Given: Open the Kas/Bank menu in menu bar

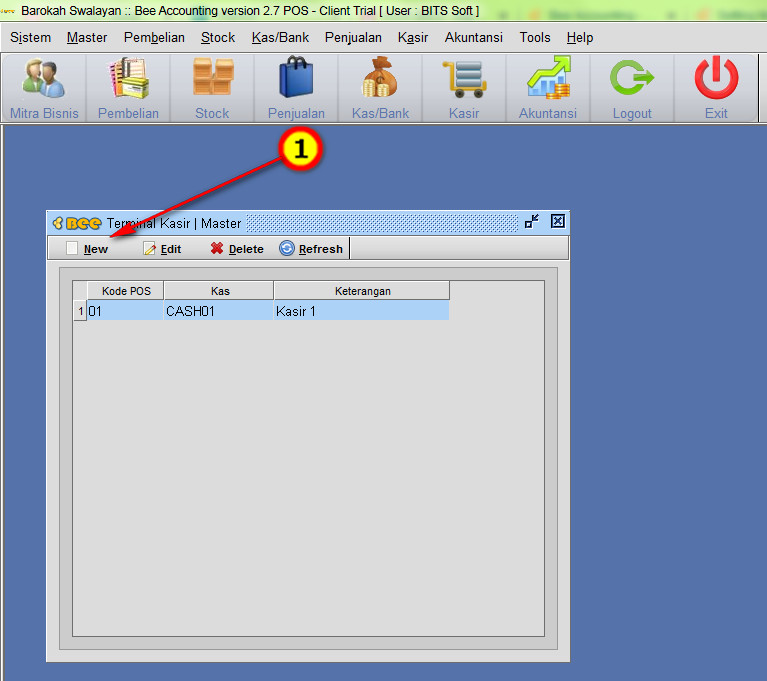Looking at the screenshot, I should coord(280,38).
